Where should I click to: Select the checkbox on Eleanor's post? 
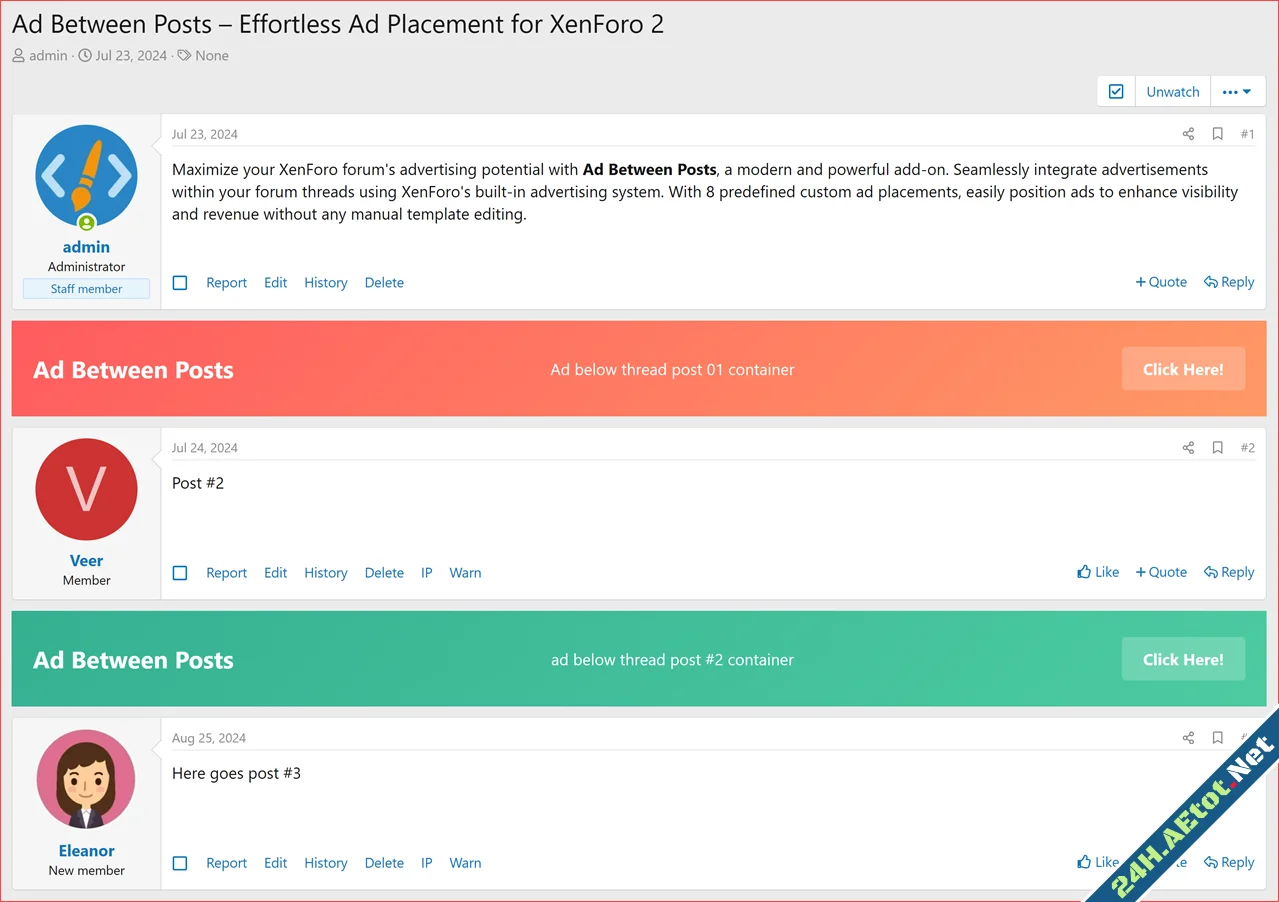point(180,863)
